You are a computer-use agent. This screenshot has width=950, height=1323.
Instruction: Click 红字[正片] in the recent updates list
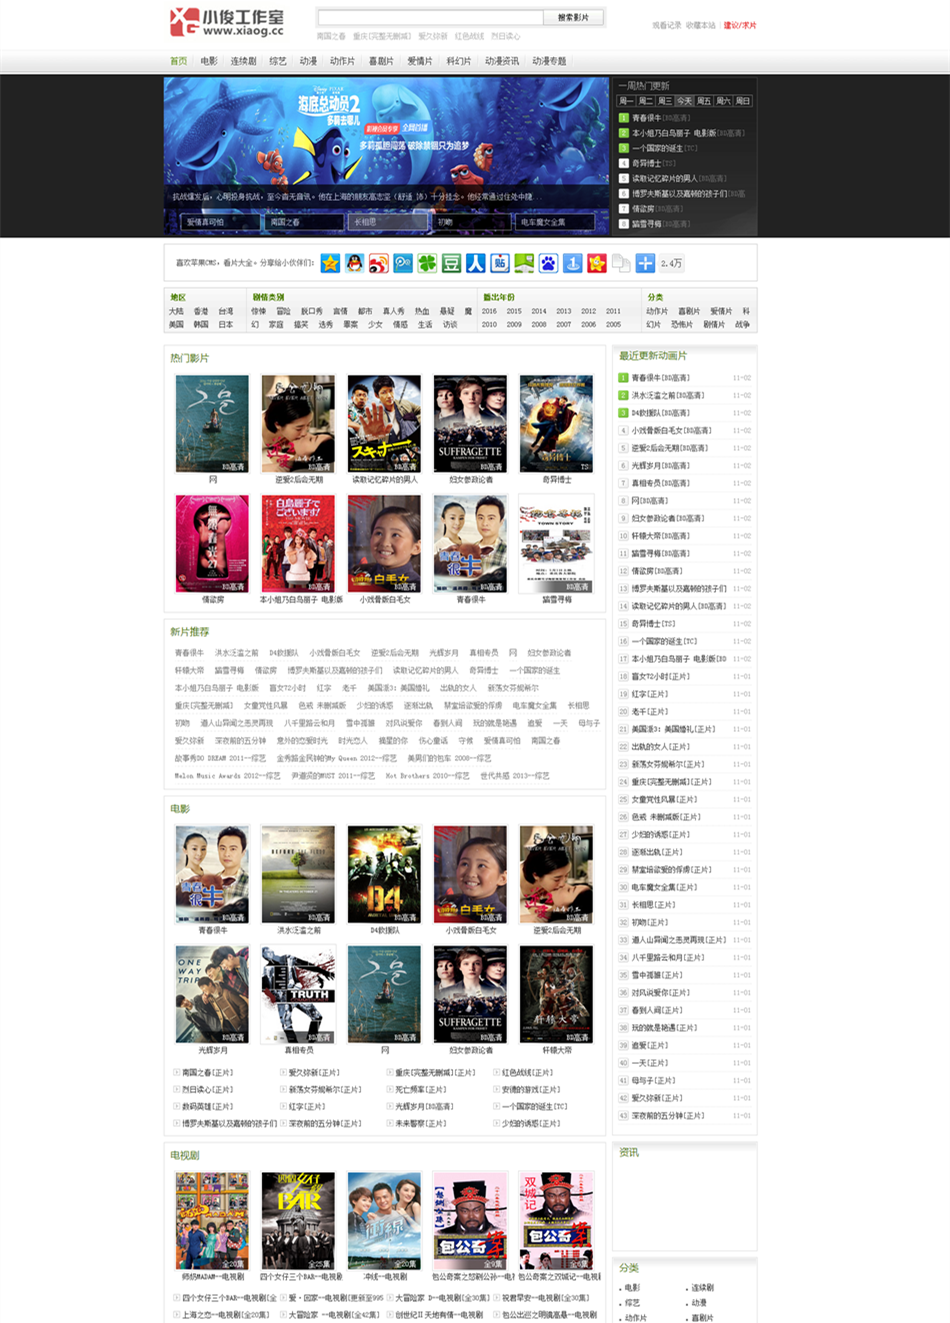click(649, 693)
